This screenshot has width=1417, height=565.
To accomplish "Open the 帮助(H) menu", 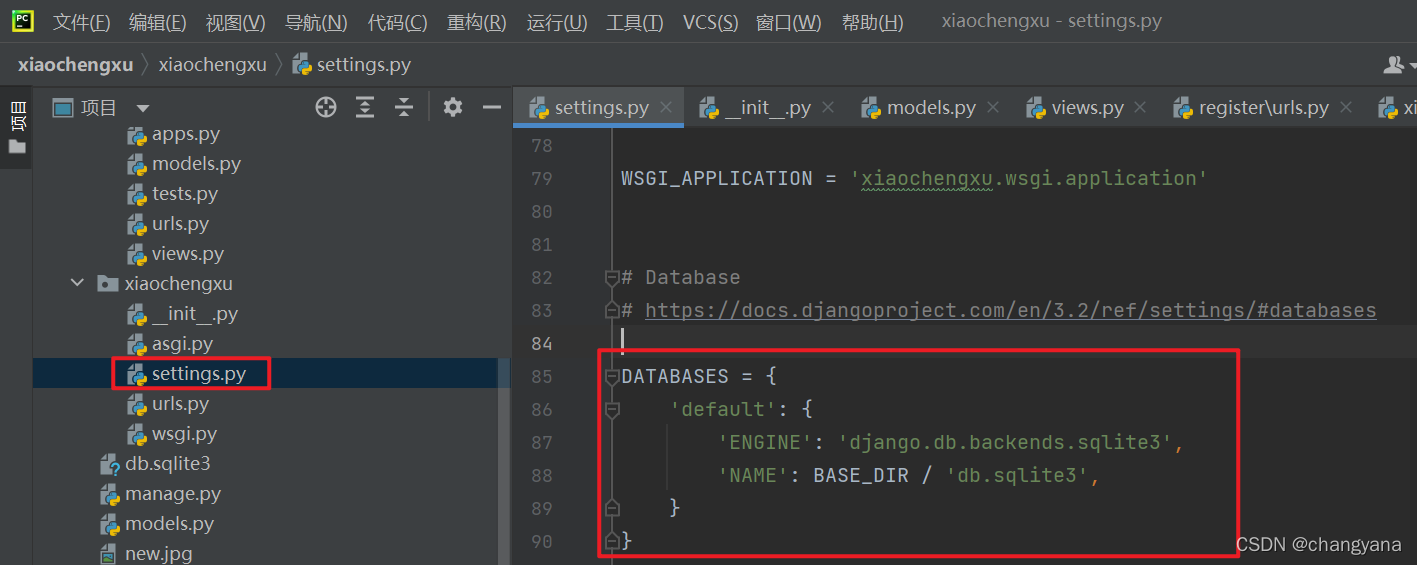I will click(872, 22).
